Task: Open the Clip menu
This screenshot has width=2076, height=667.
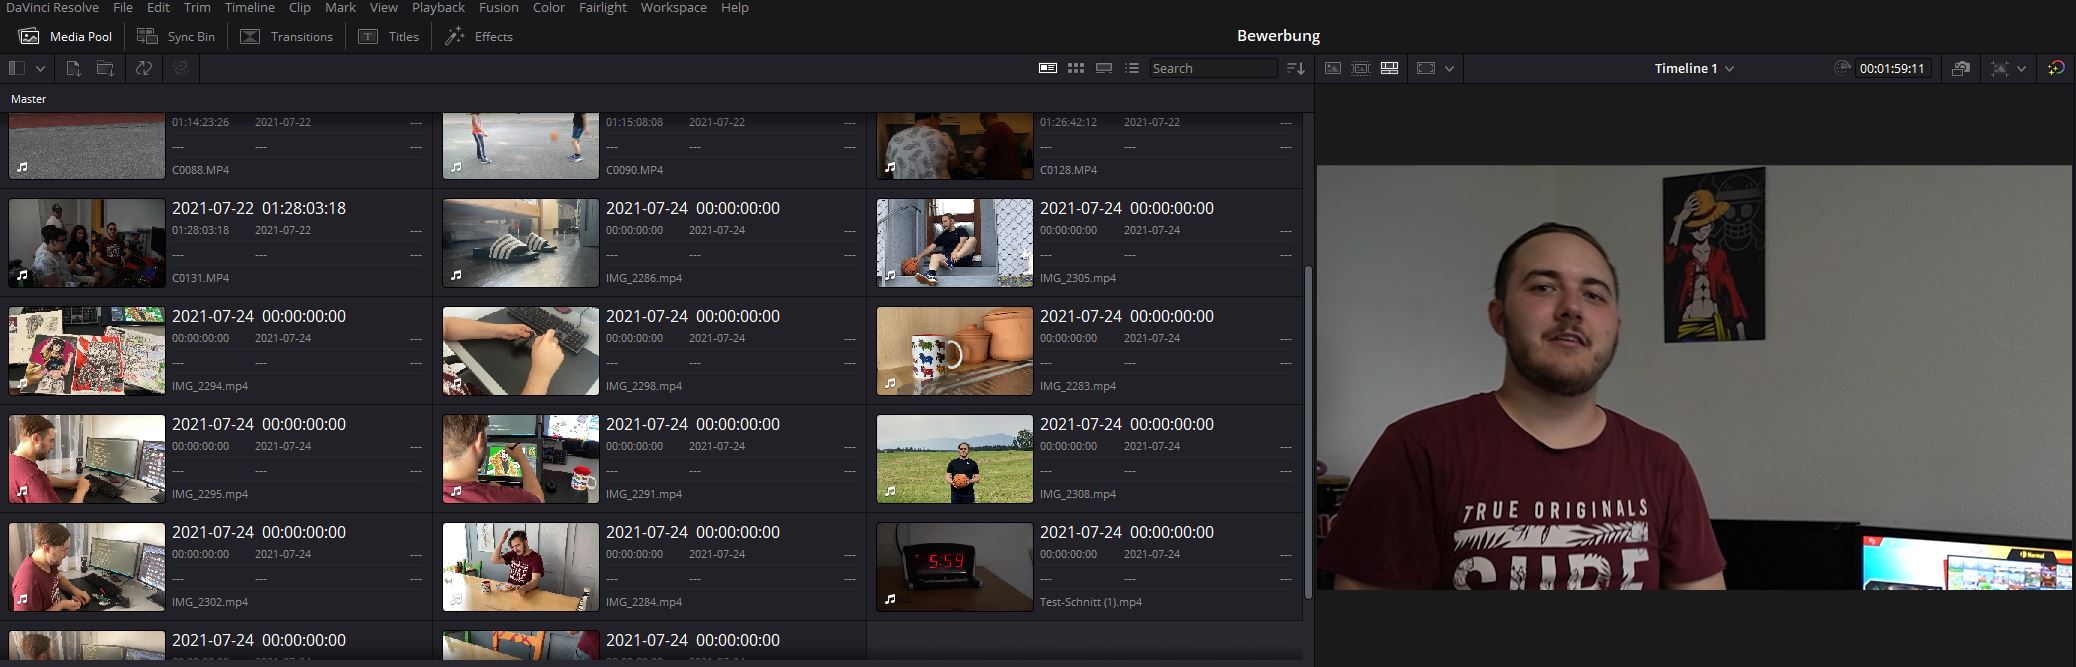Action: (x=300, y=7)
